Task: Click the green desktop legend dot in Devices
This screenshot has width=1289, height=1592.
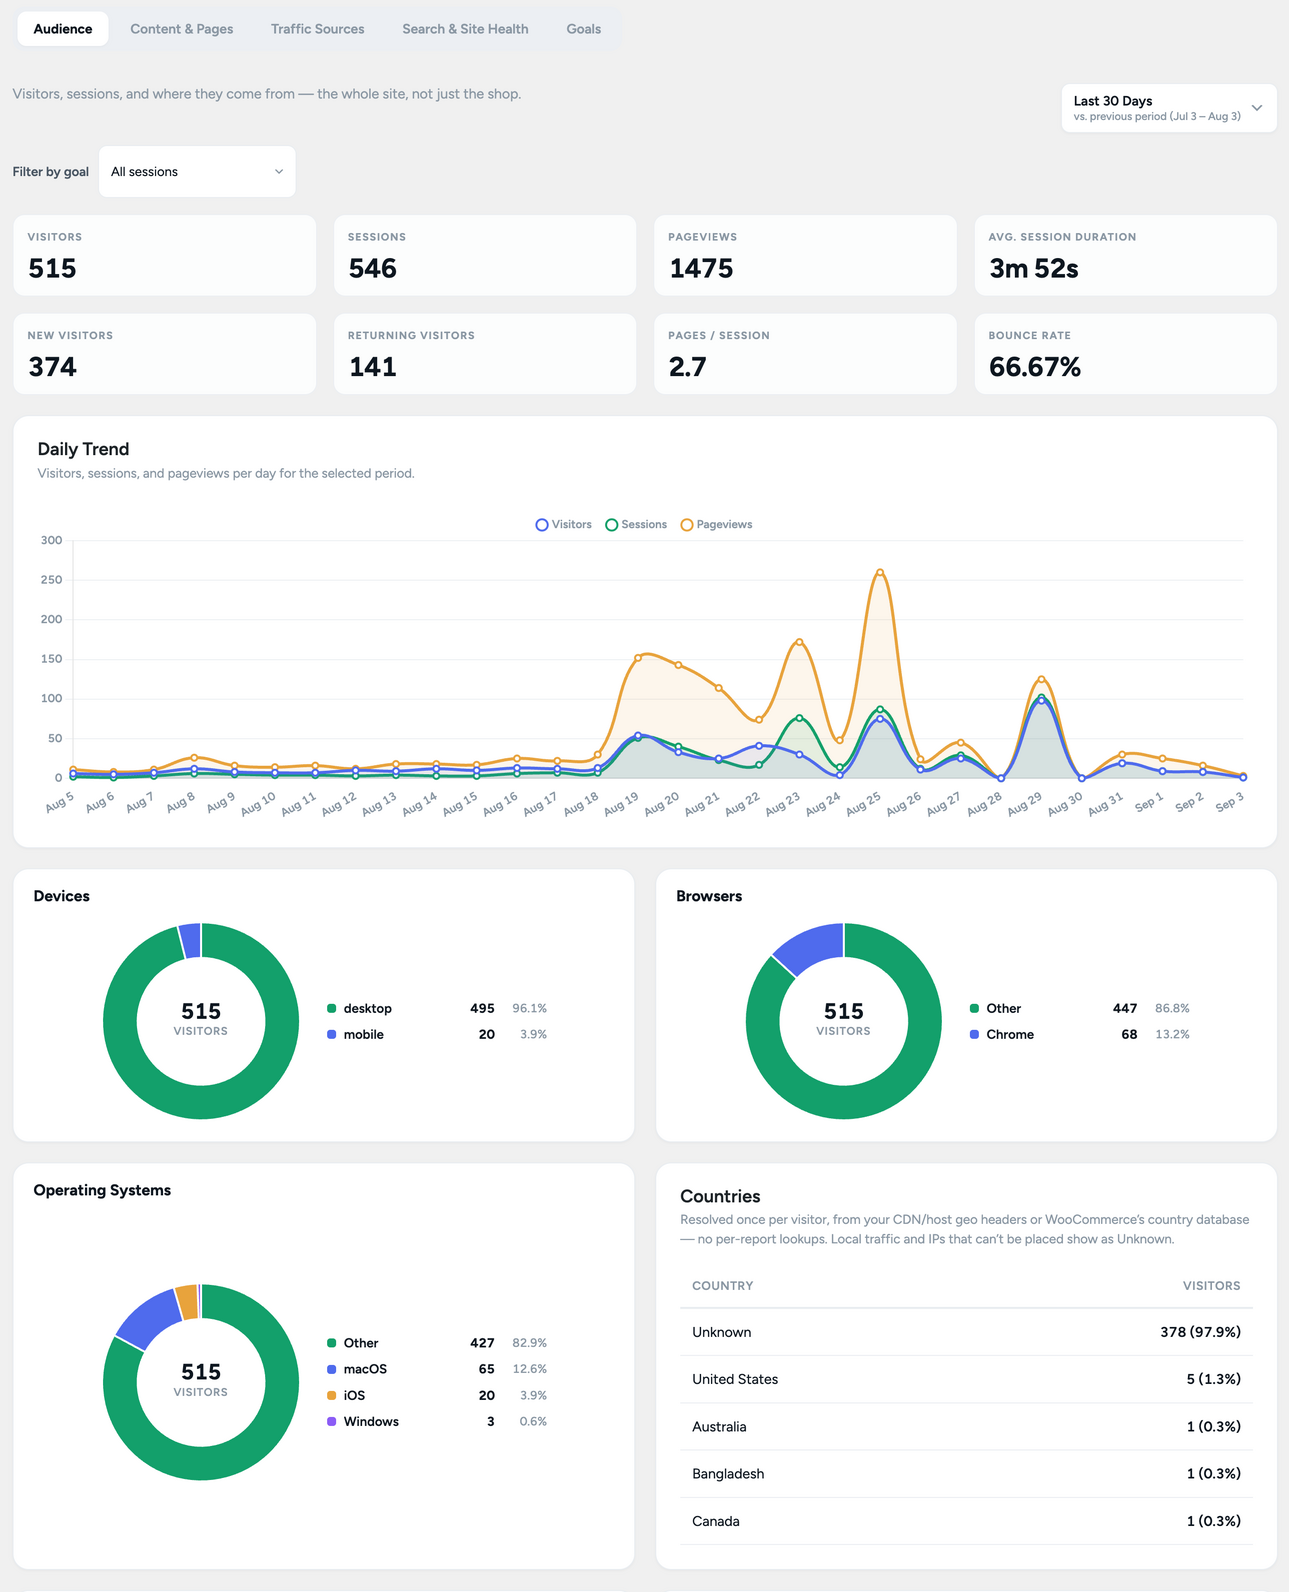Action: (331, 1009)
